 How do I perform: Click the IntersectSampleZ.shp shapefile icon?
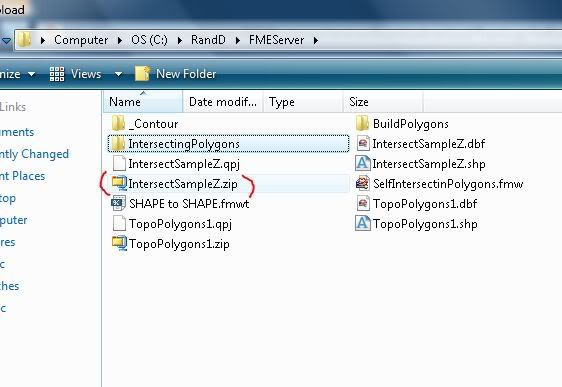click(x=362, y=163)
